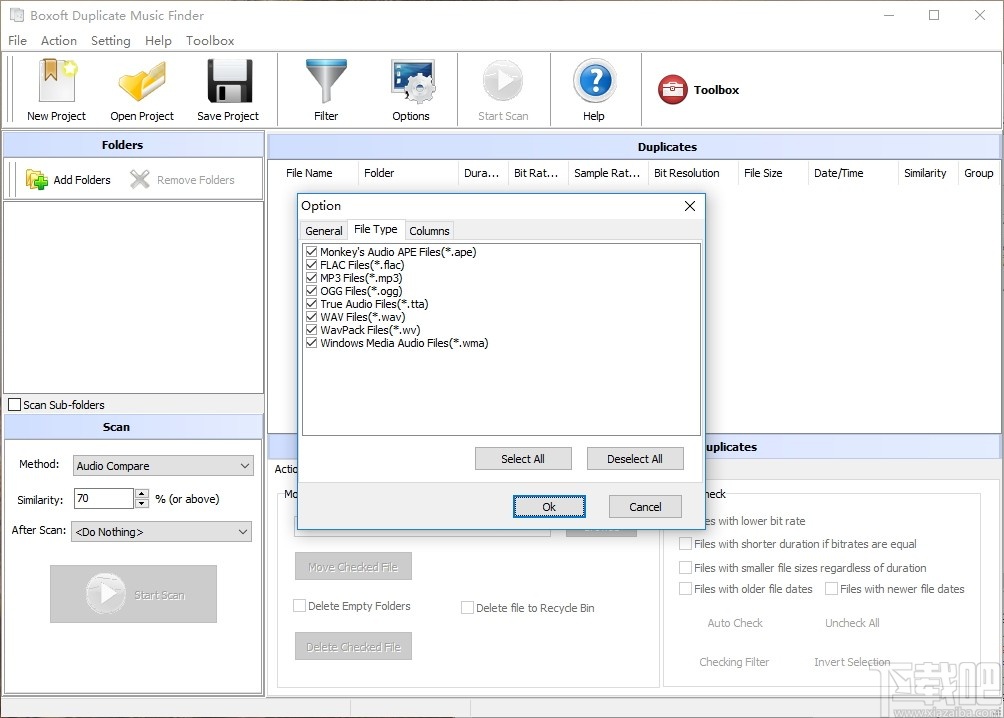This screenshot has height=718, width=1004.
Task: Open an existing project from toolbar
Action: point(142,89)
